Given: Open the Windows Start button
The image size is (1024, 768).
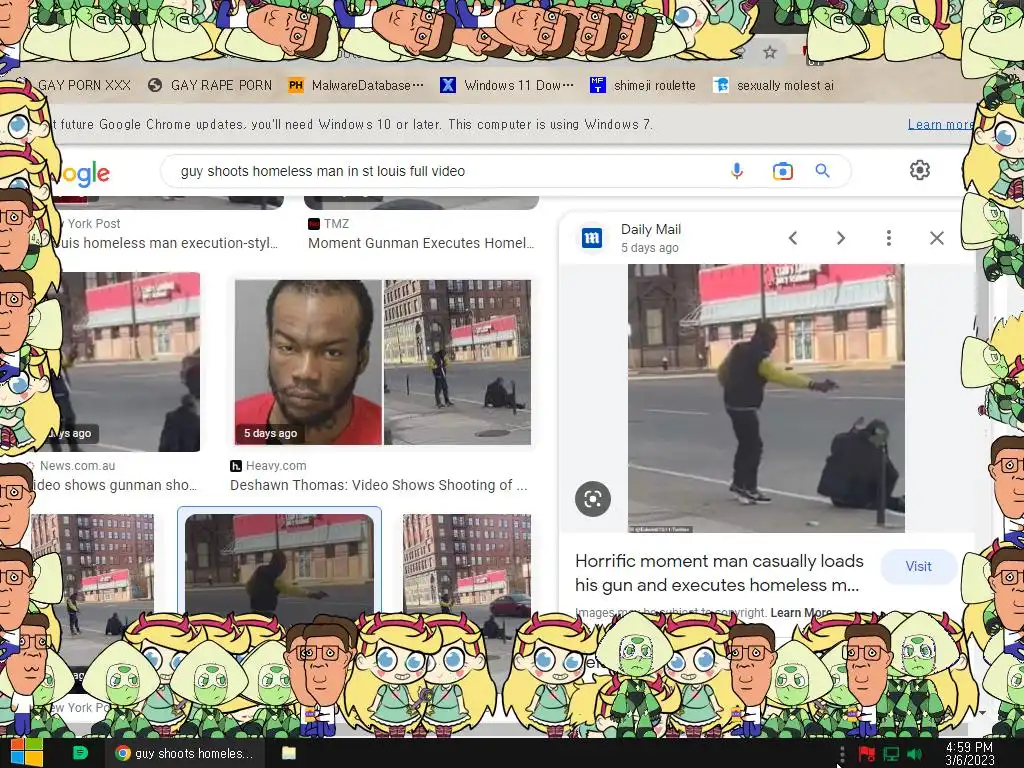Looking at the screenshot, I should pos(26,753).
